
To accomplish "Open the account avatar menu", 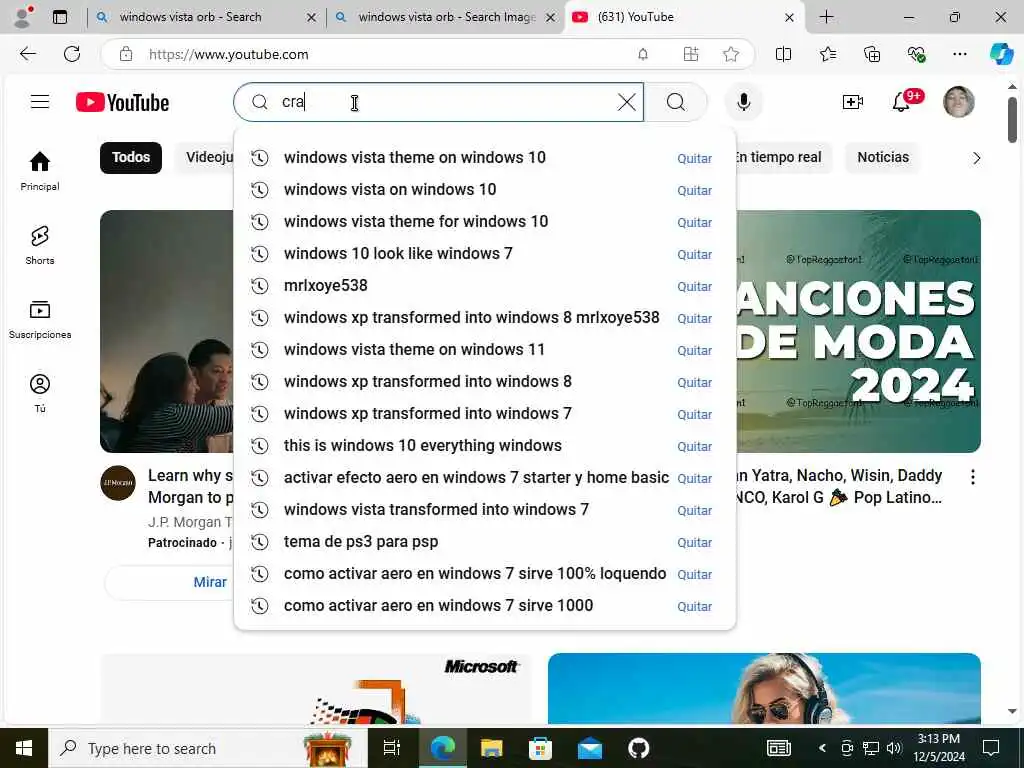I will tap(959, 102).
